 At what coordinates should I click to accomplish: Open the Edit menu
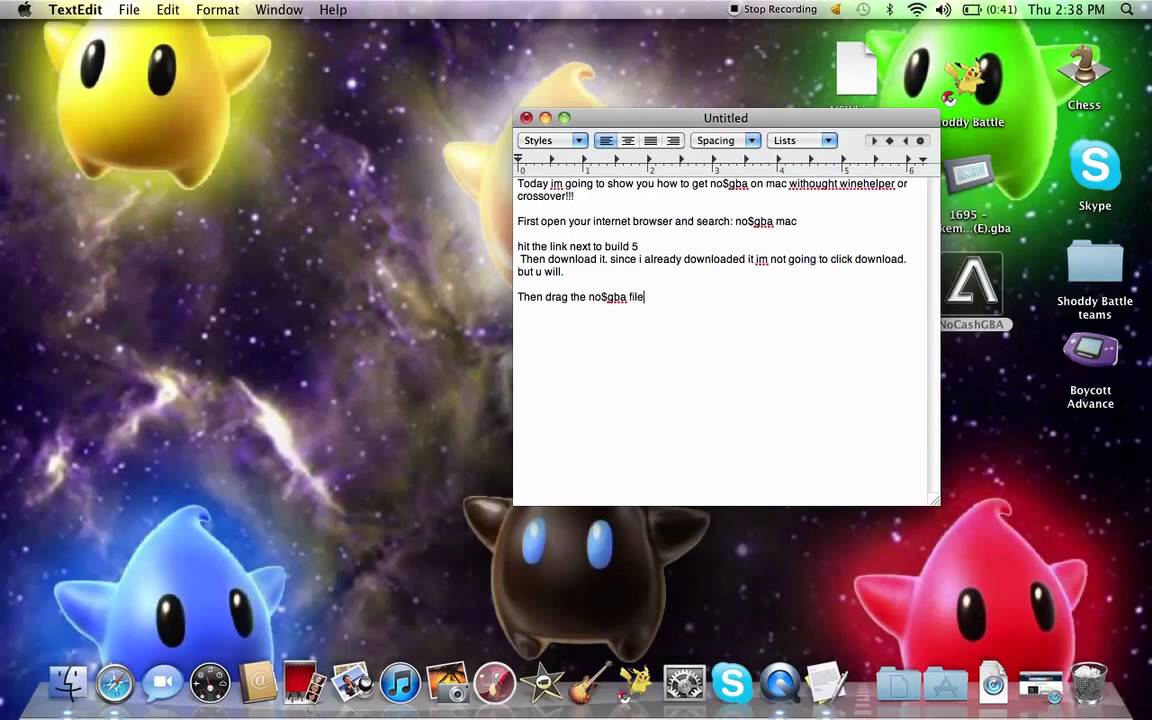[x=168, y=10]
